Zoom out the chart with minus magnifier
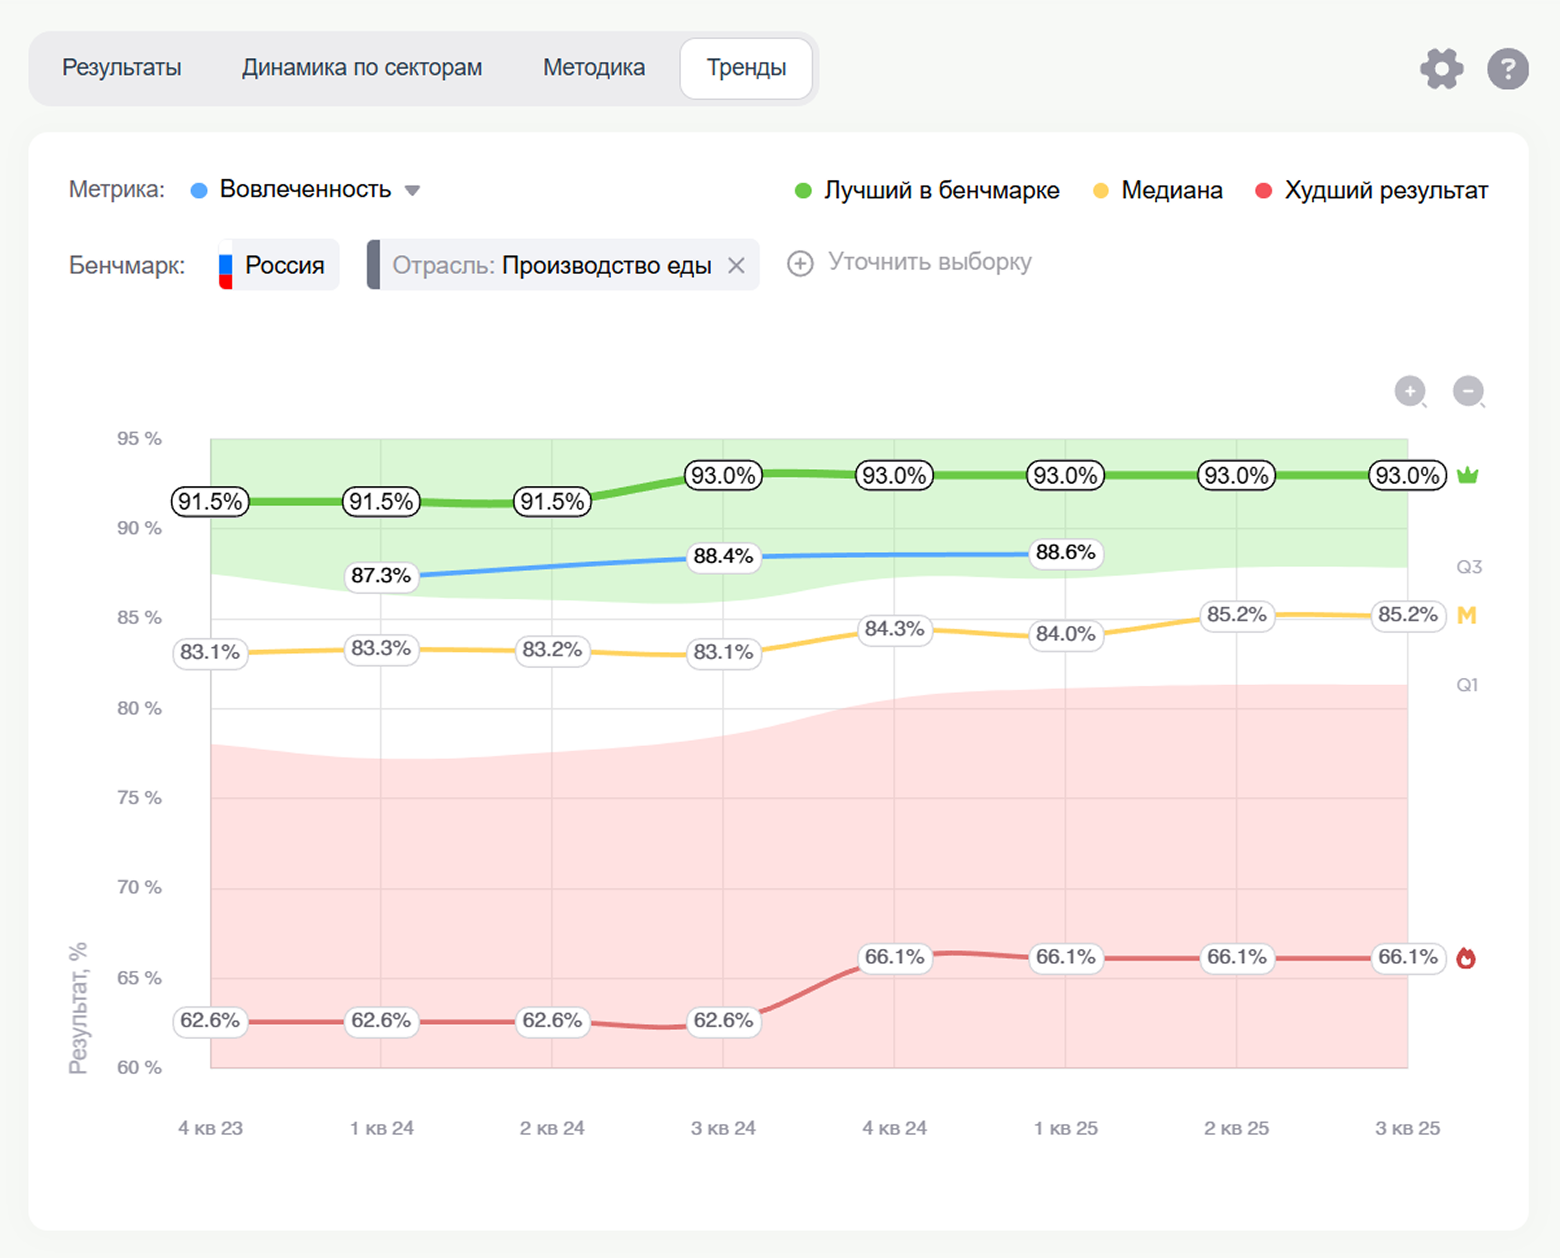1560x1258 pixels. pos(1469,391)
